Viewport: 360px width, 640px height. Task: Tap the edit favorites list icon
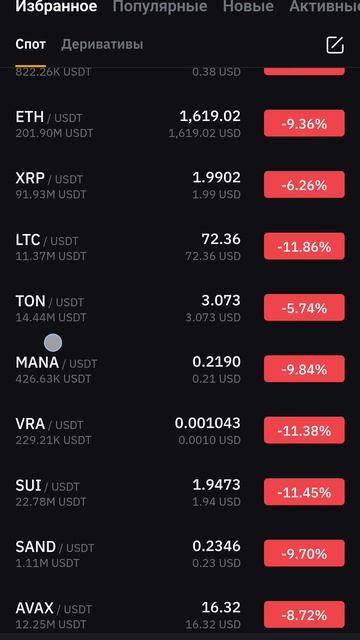[335, 45]
